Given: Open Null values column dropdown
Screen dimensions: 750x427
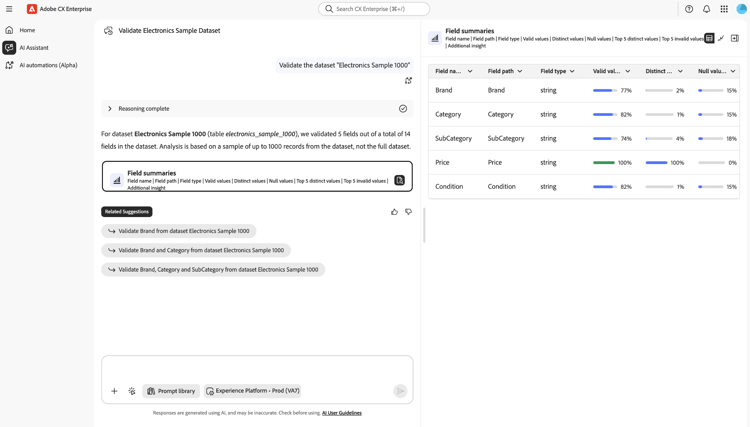Looking at the screenshot, I should pos(733,71).
